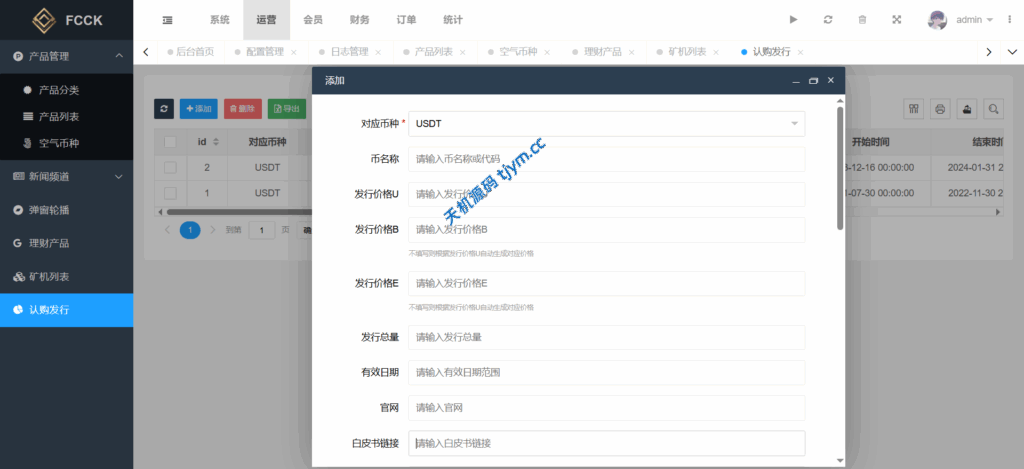This screenshot has height=469, width=1024.
Task: Close the 理财产品 tab
Action: (631, 52)
